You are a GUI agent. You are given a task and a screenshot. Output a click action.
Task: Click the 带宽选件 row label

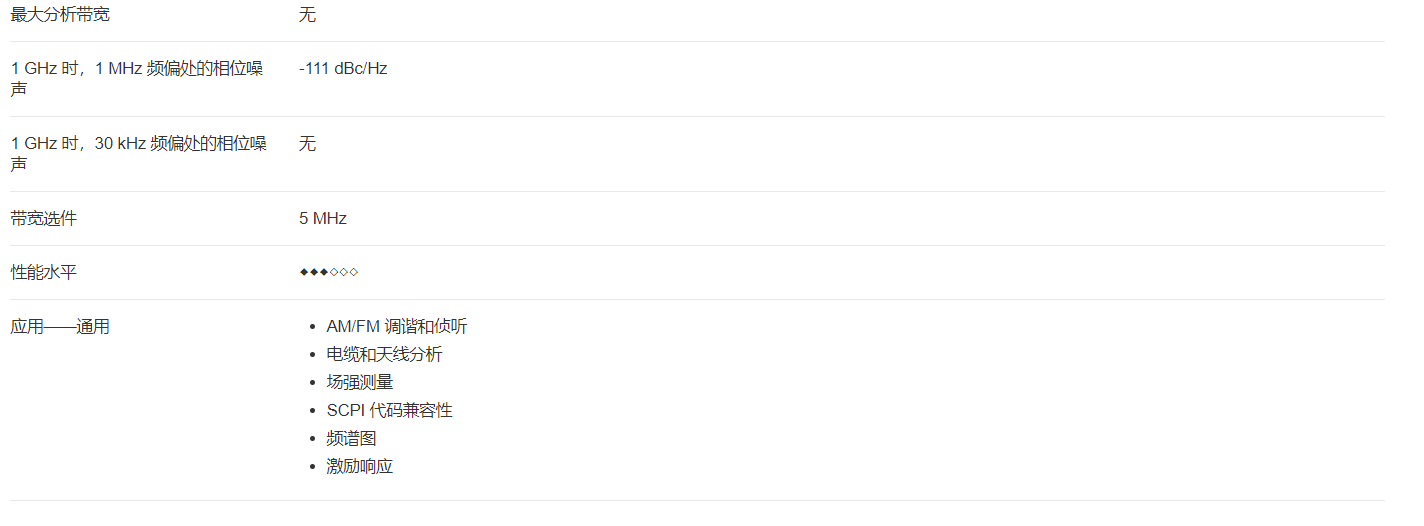point(43,218)
